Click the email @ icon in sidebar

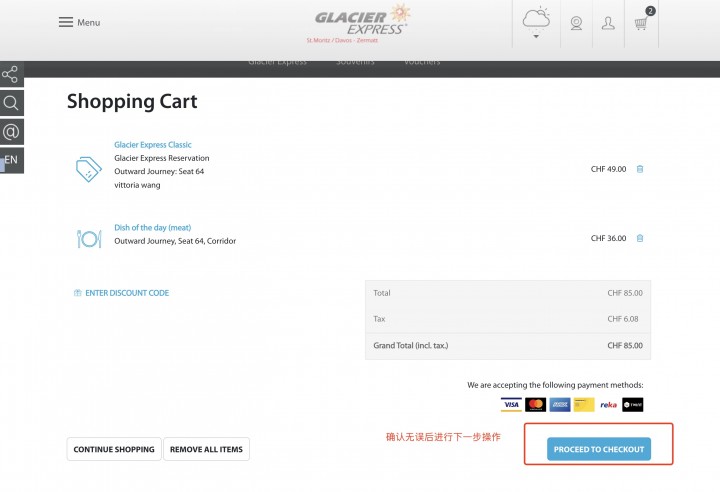tap(11, 132)
